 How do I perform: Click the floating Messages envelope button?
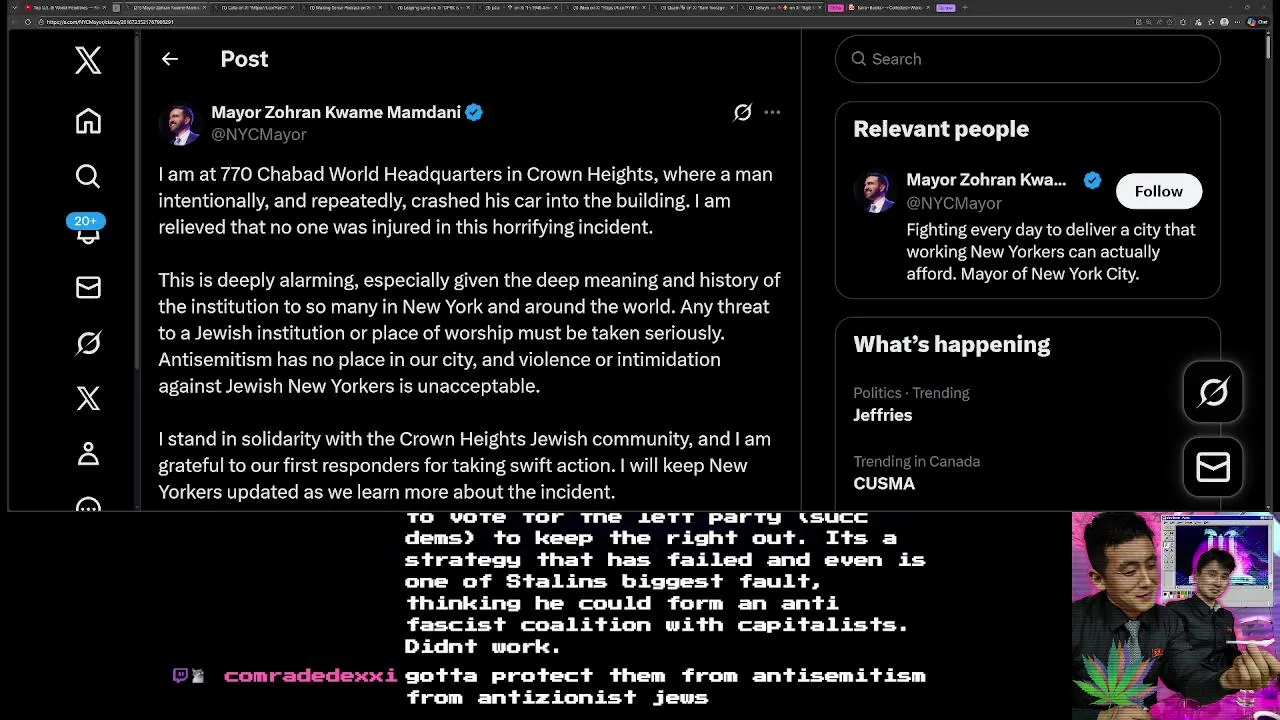[x=1213, y=467]
